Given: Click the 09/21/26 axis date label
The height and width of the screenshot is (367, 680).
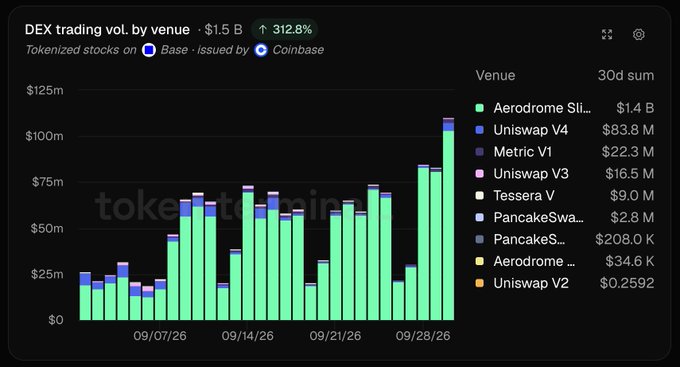Looking at the screenshot, I should pos(335,336).
